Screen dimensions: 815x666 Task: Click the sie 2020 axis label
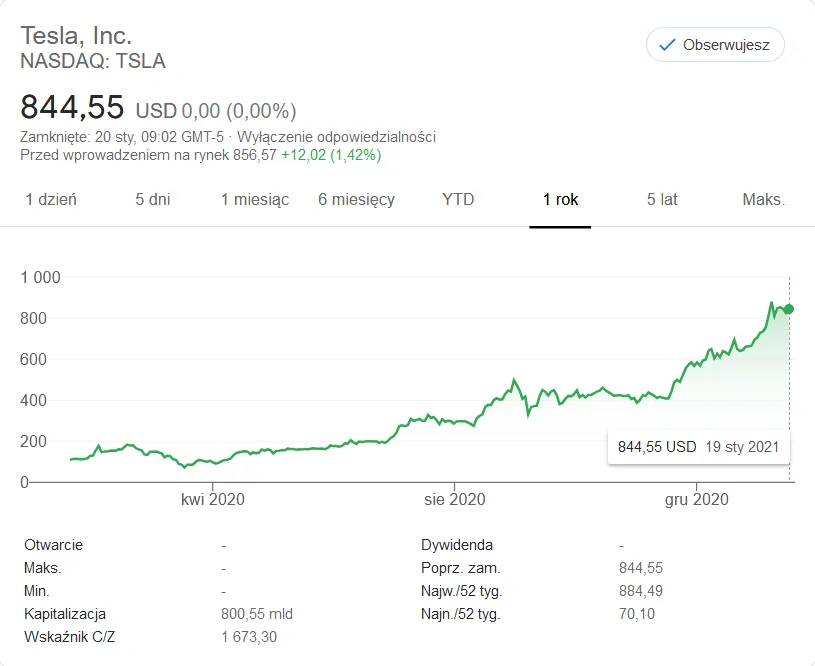click(455, 500)
